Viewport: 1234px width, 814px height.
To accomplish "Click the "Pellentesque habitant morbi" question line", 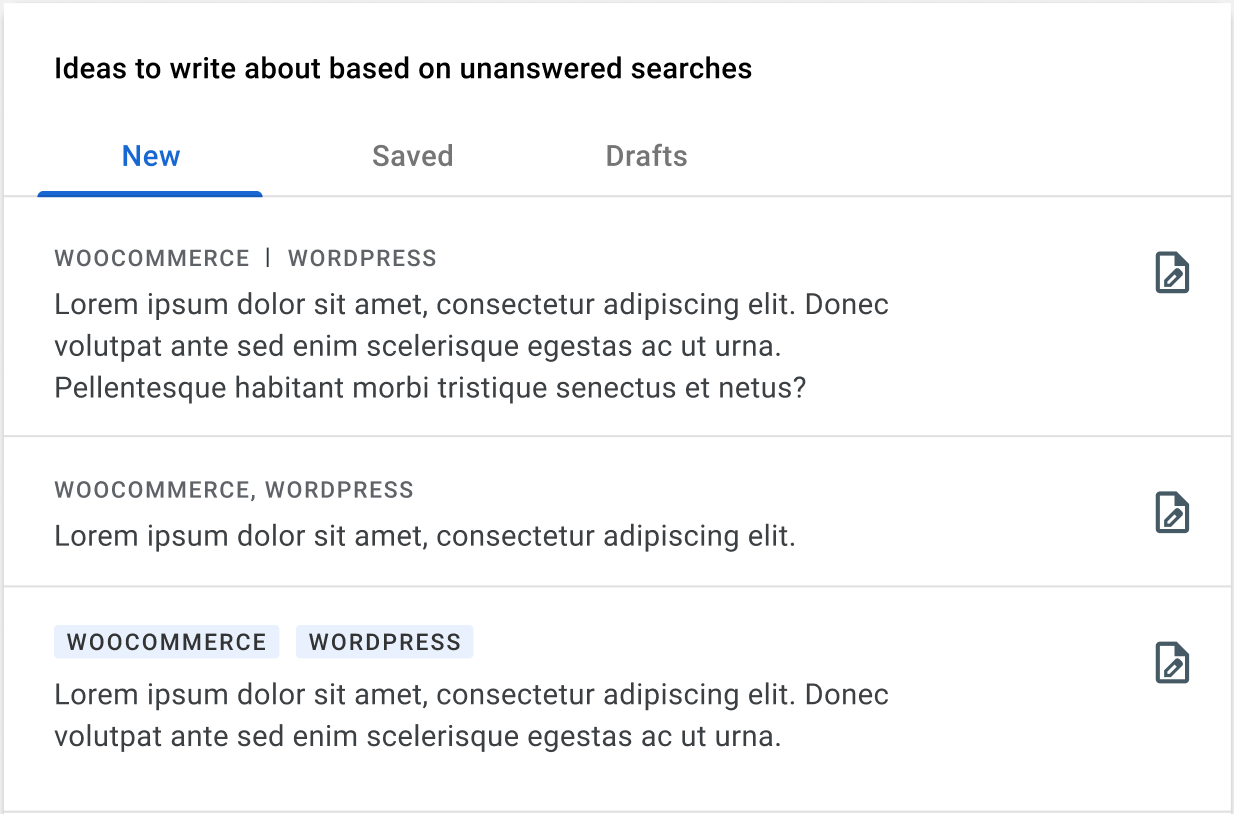I will (x=430, y=388).
